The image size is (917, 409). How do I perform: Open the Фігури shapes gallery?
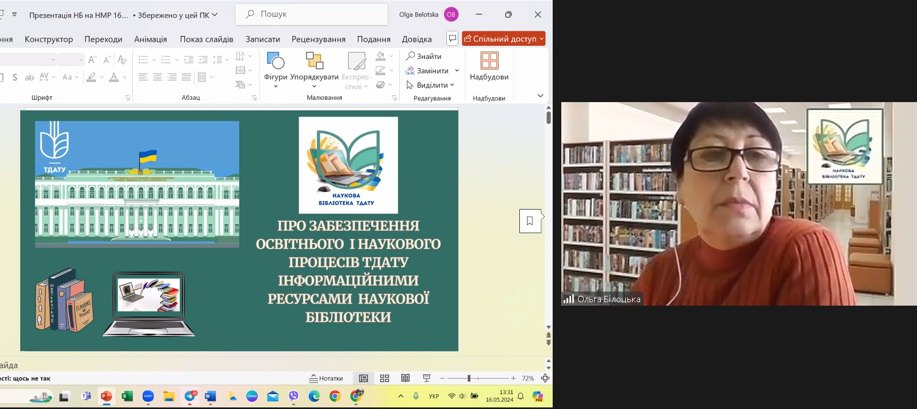point(275,70)
